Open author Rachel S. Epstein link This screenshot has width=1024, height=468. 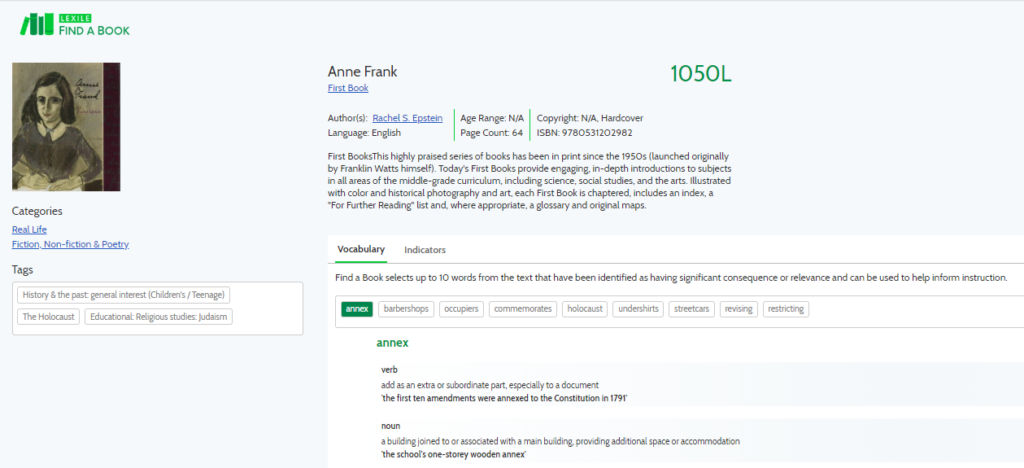click(x=408, y=118)
